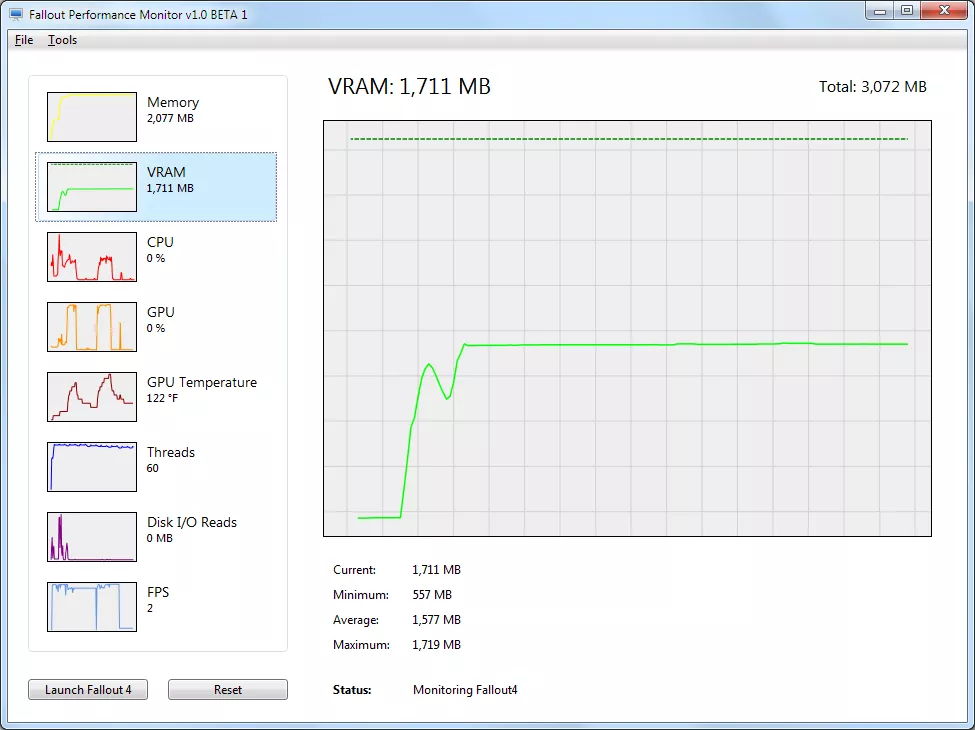Select the GPU Temperature graph thumbnail
The height and width of the screenshot is (730, 975).
click(92, 397)
